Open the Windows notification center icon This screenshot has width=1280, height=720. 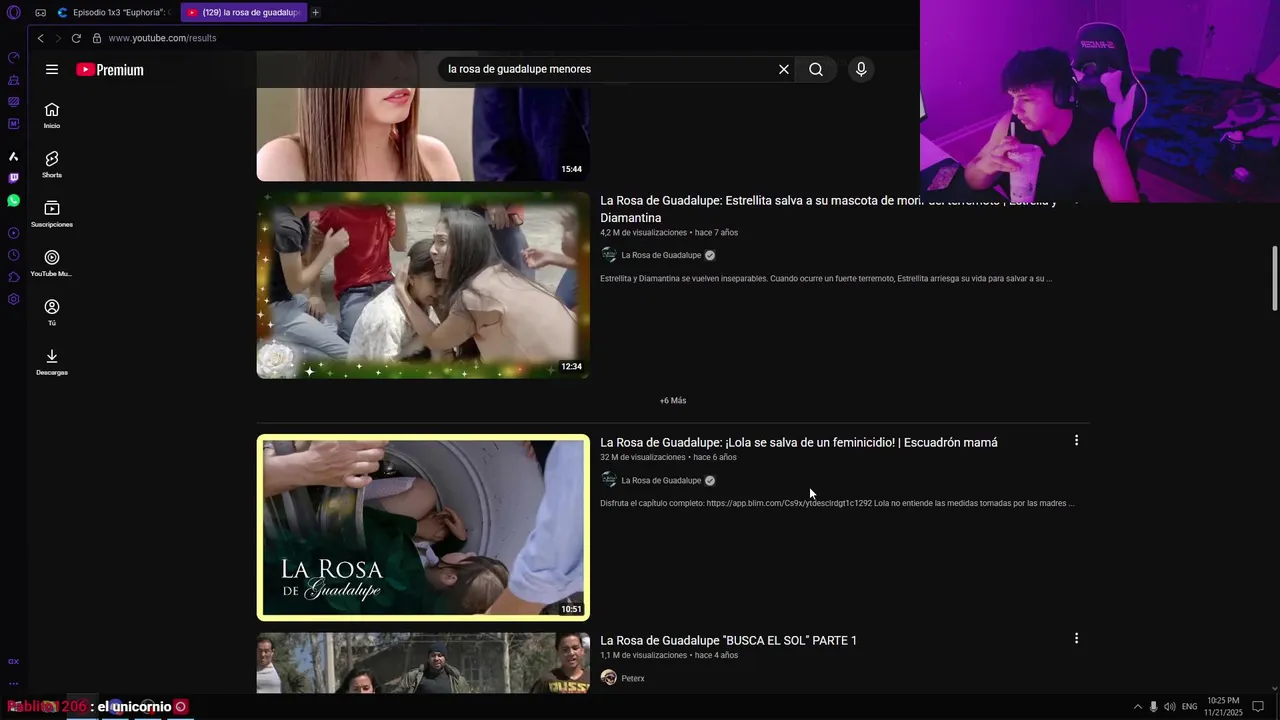point(1258,707)
